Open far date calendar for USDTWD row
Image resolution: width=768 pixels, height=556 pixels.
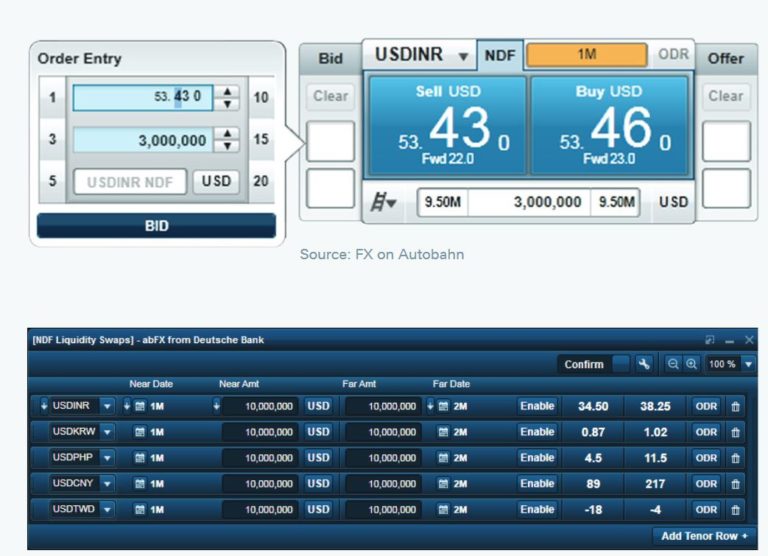443,510
